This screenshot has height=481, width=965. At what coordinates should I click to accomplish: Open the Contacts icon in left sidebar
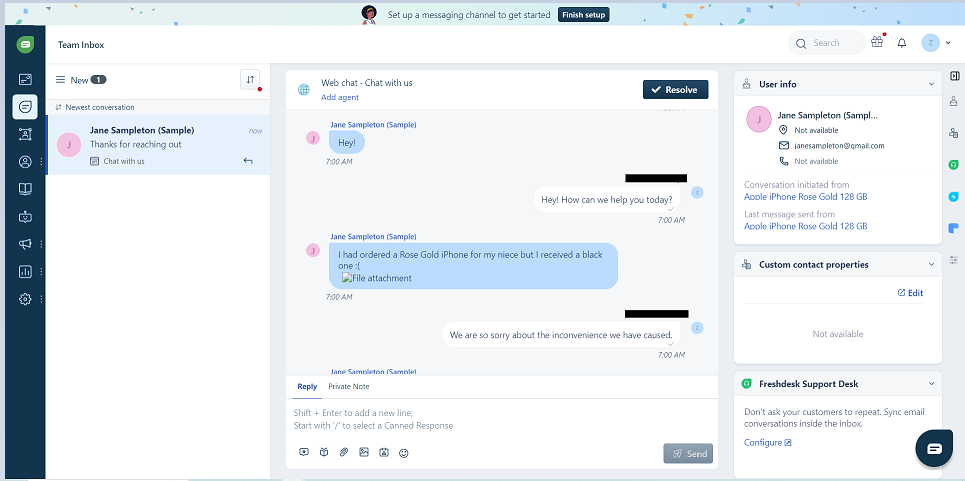point(25,162)
